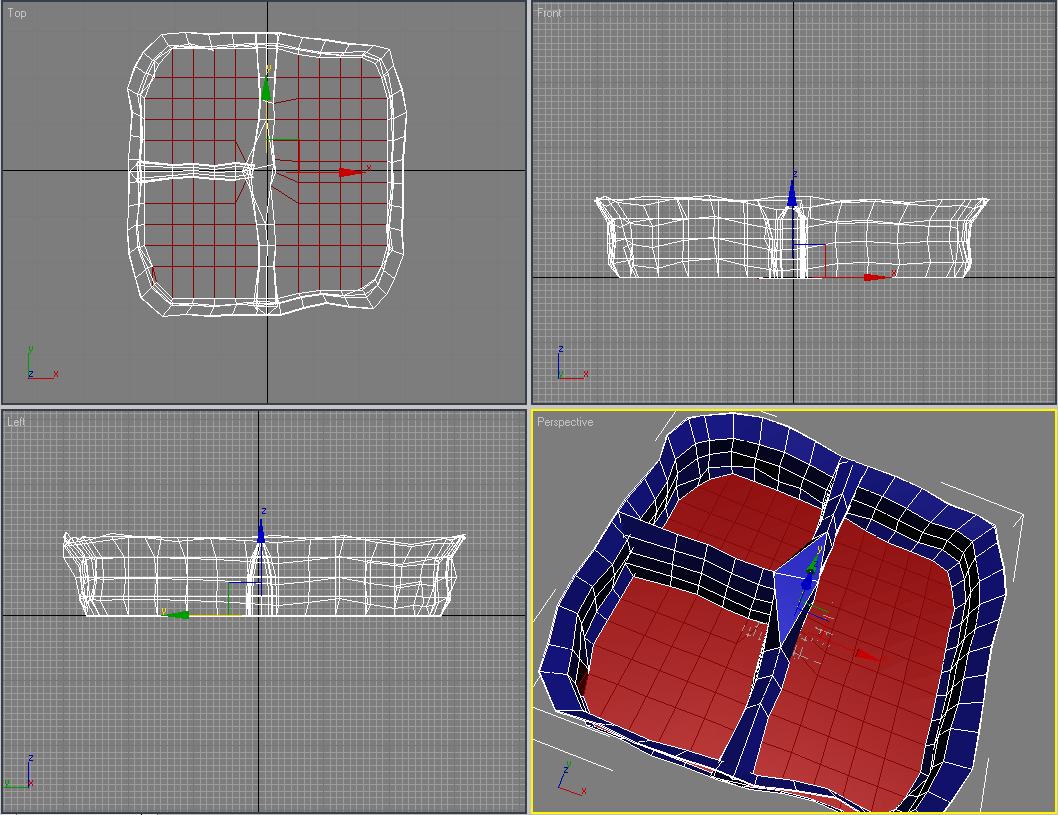
Task: Click the red X-axis gizmo arrow in Perspective
Action: [x=868, y=657]
